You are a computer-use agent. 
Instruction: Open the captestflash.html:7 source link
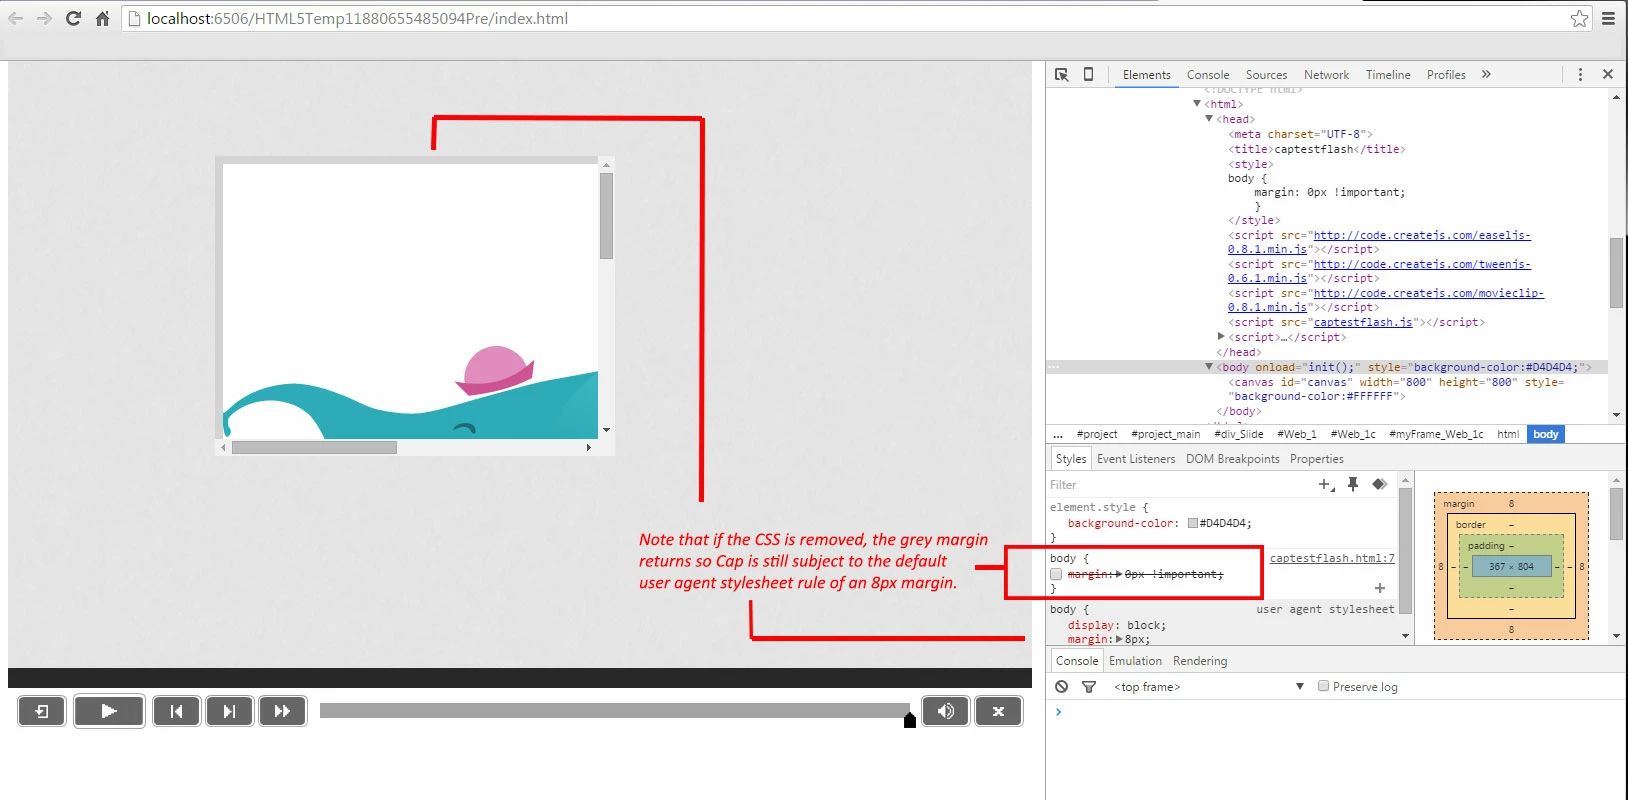point(1332,558)
